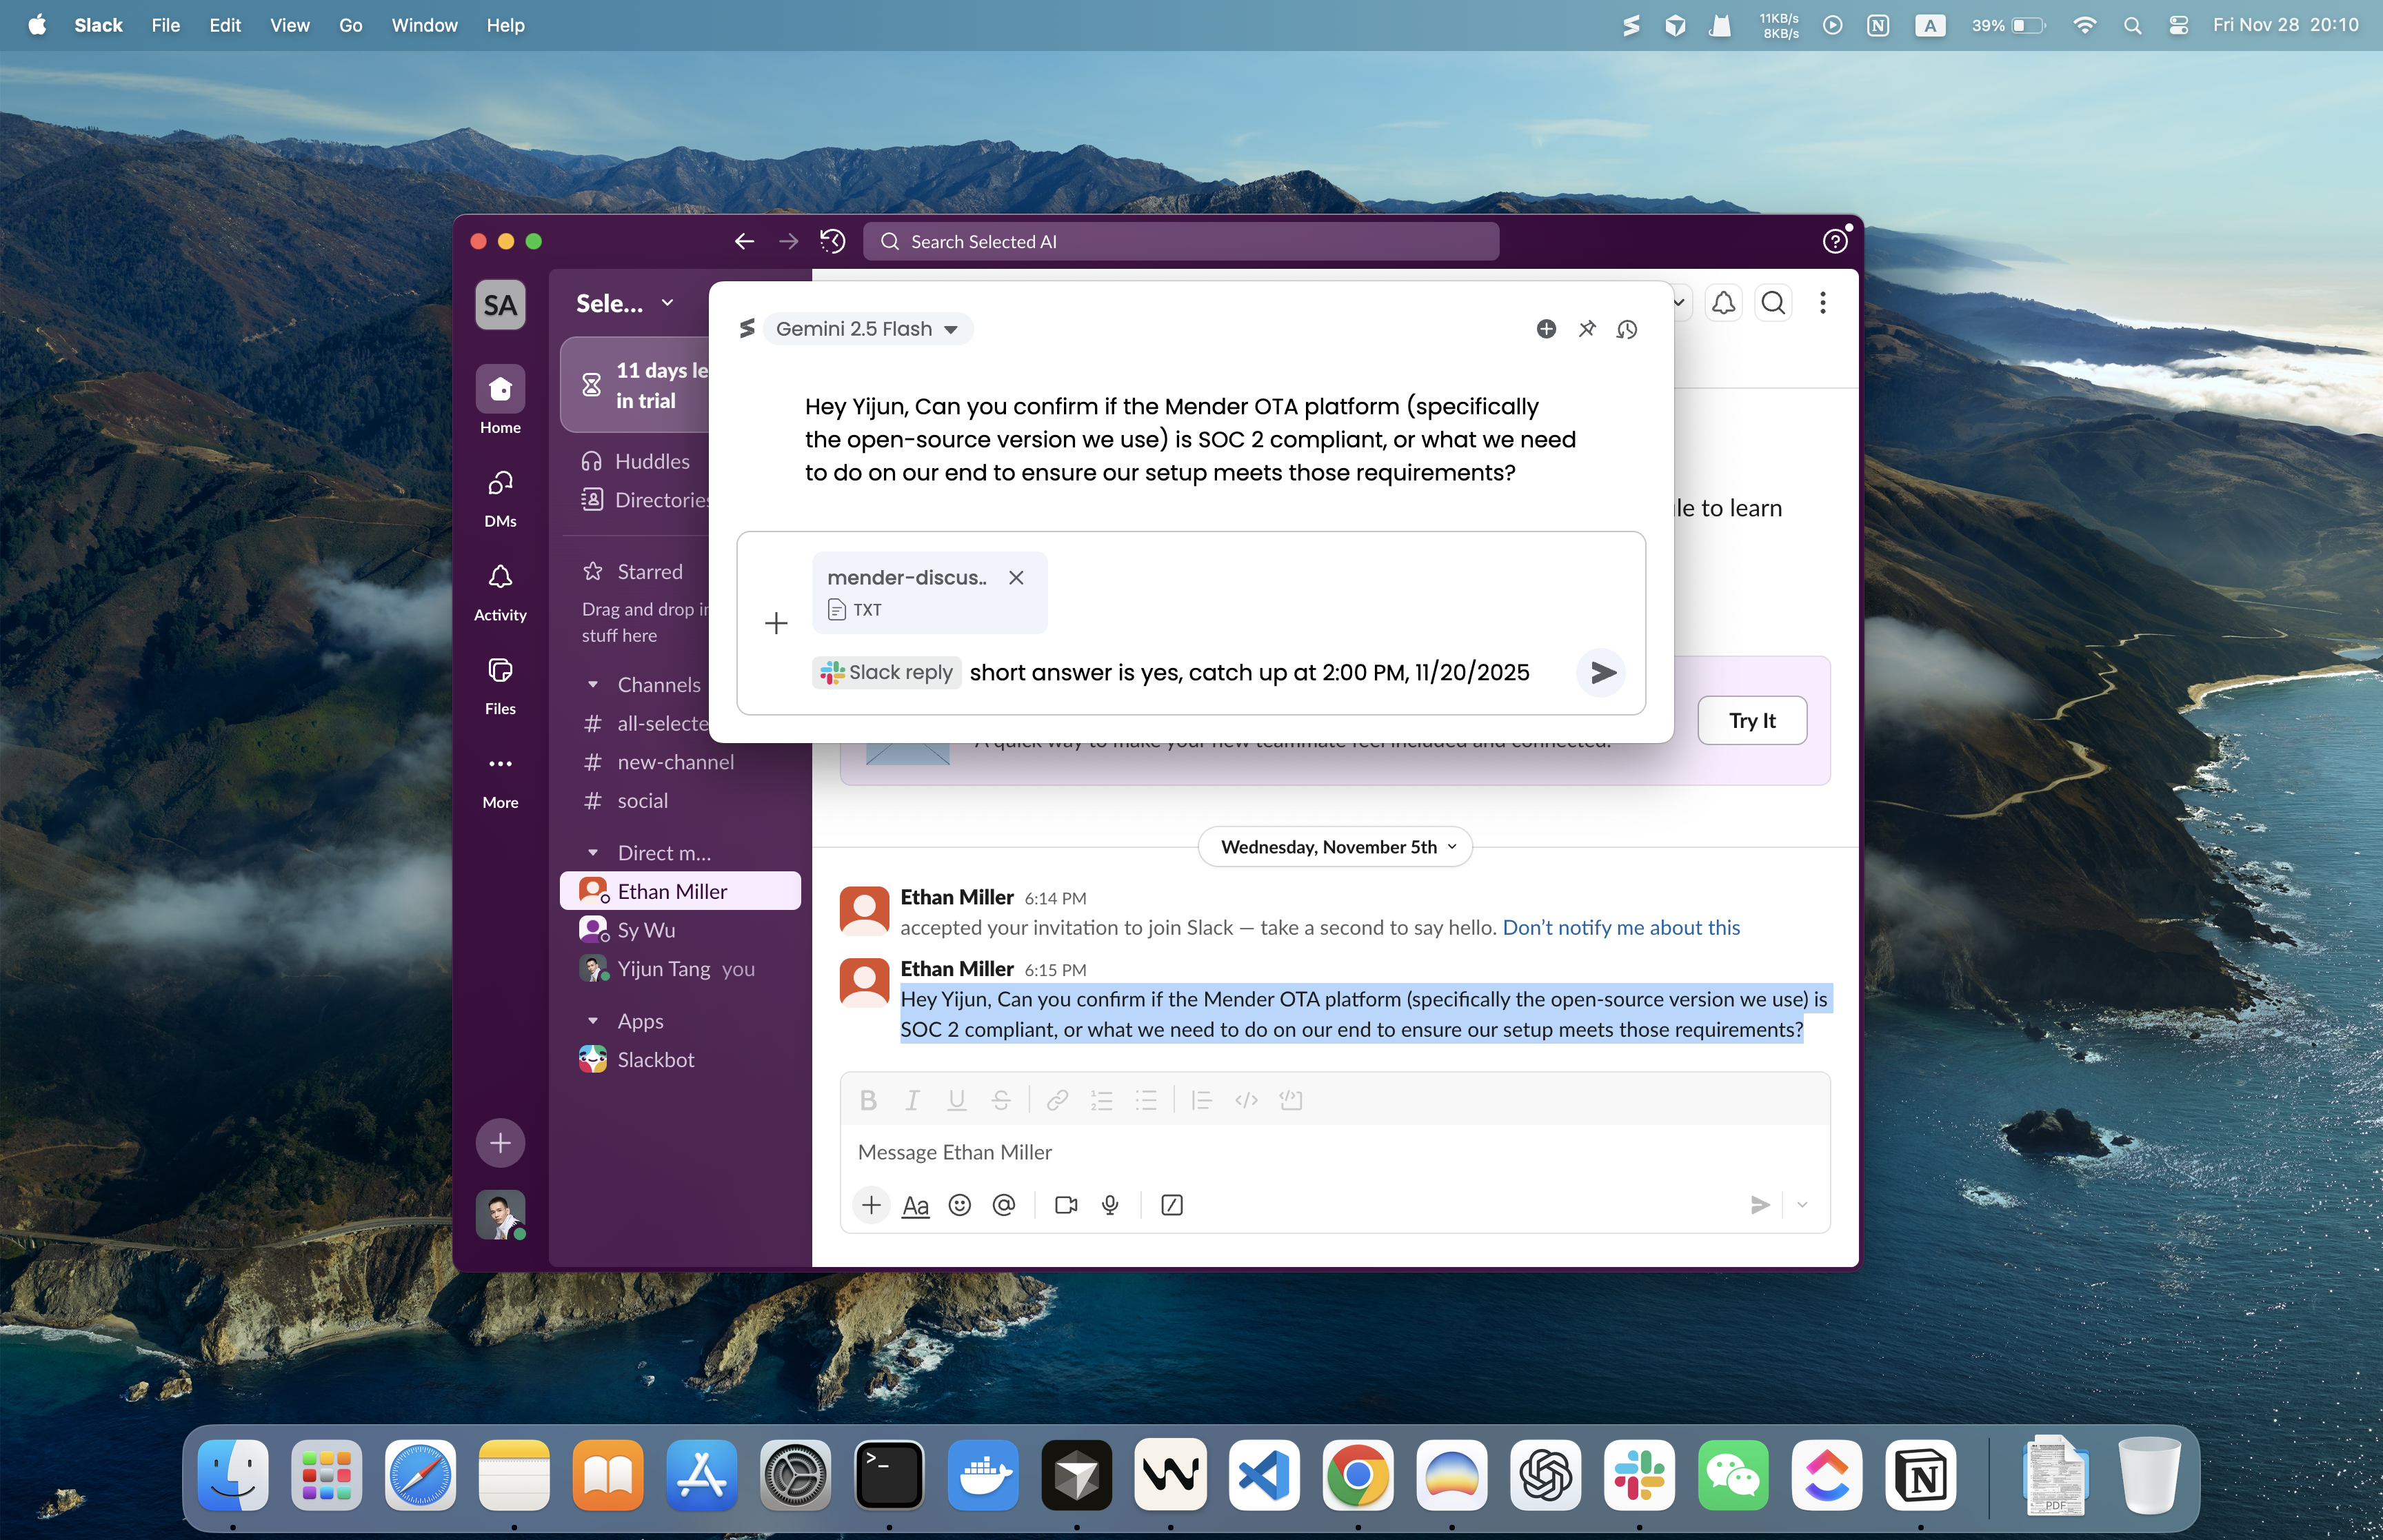Open the emoji picker in composer
Viewport: 2383px width, 1540px height.
click(959, 1205)
